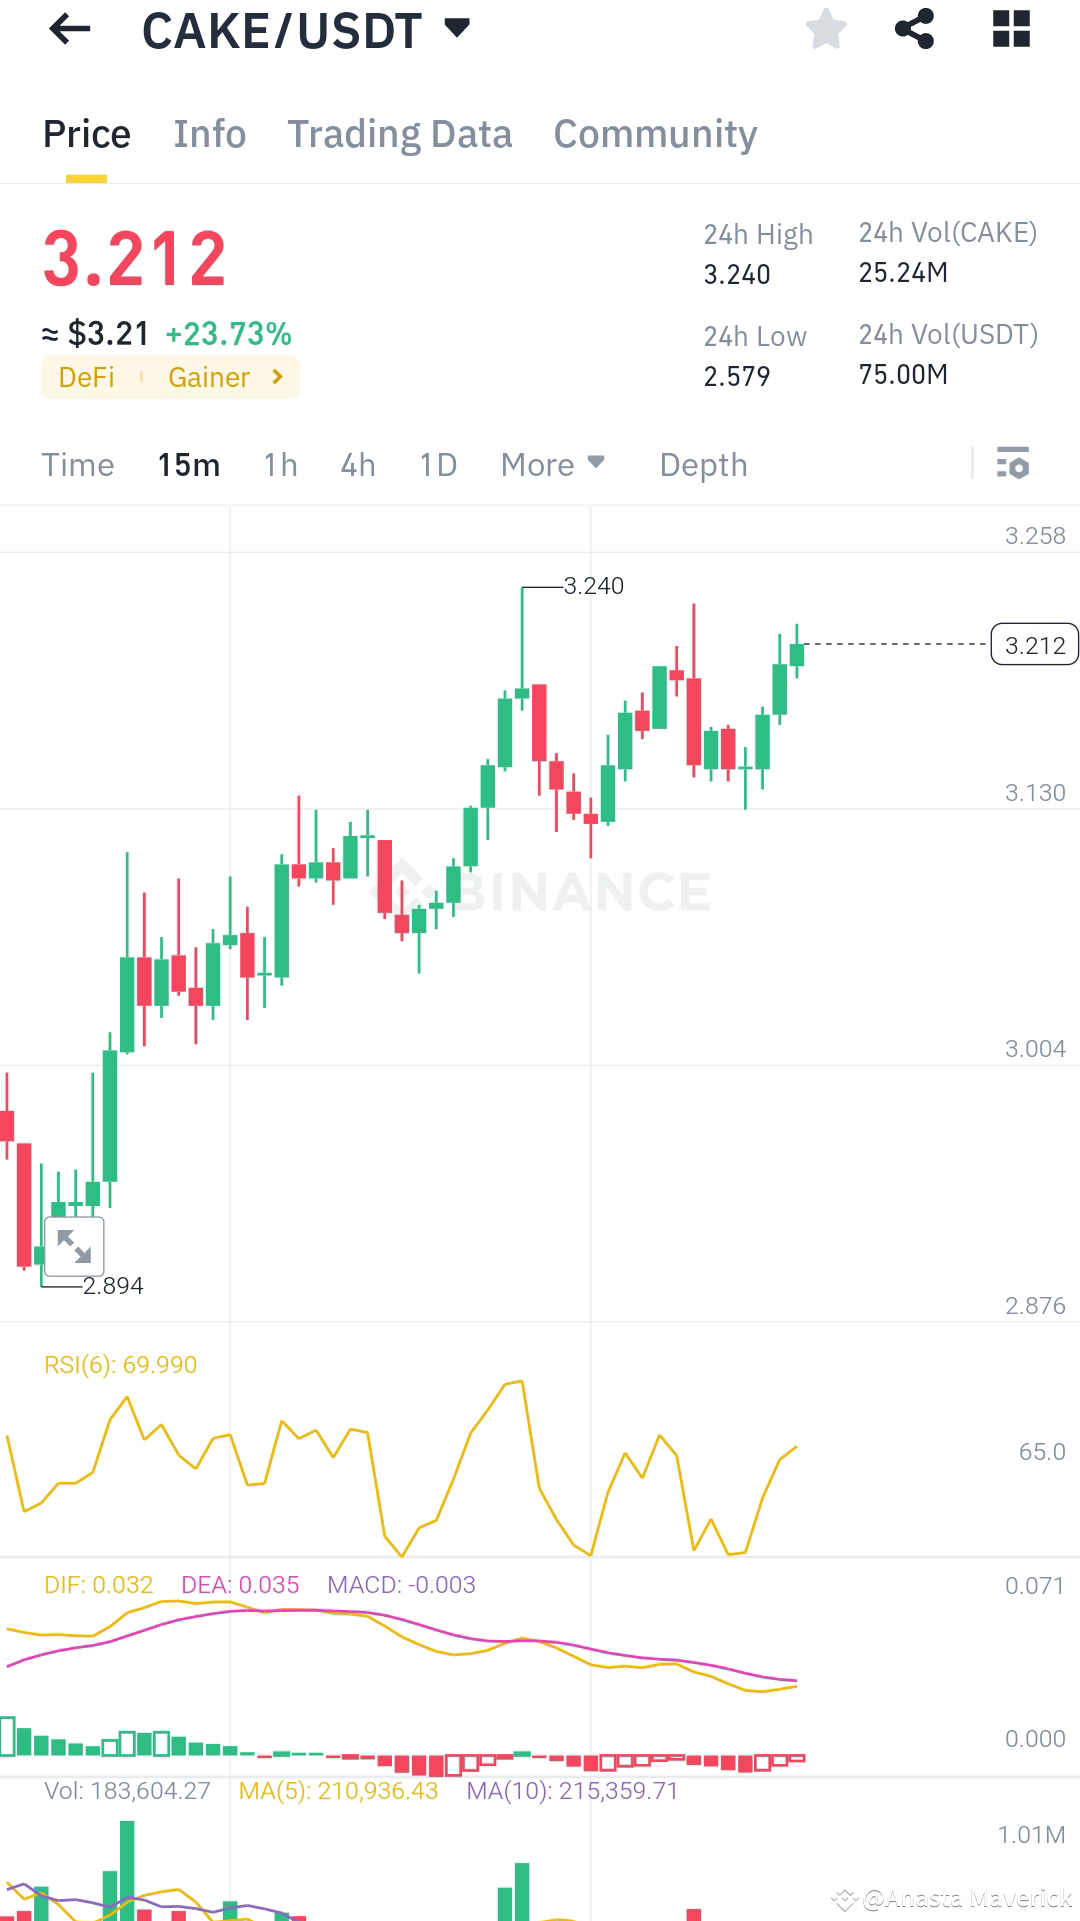
Task: Select the Time chart view
Action: pos(78,464)
